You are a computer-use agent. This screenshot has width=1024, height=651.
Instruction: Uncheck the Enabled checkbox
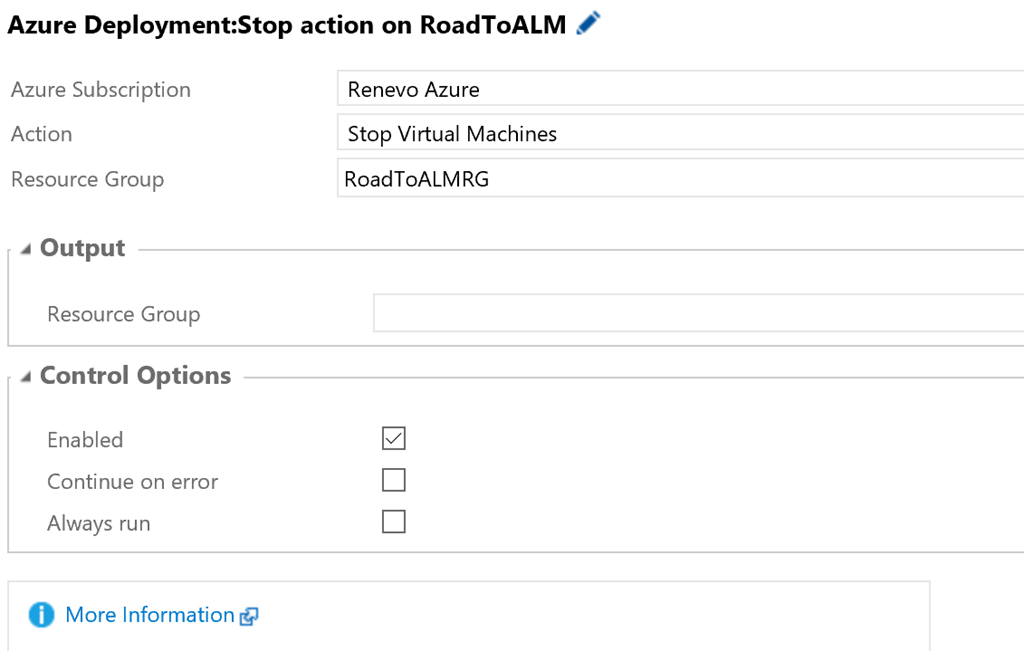pos(394,439)
